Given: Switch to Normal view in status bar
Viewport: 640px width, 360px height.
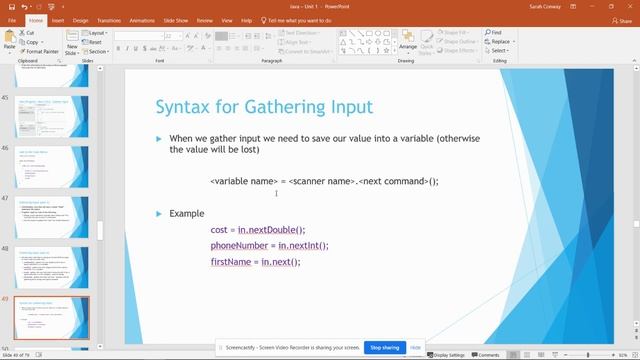Looking at the screenshot, I should [x=513, y=355].
